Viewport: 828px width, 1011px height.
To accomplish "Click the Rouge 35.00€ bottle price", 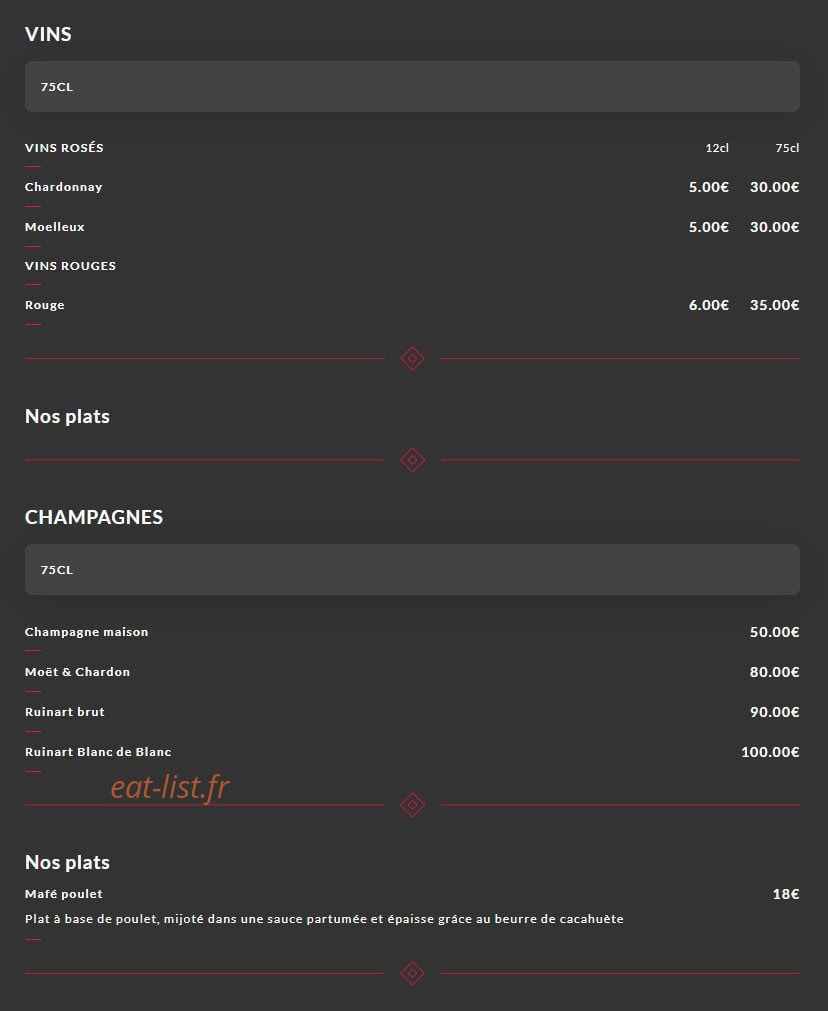I will click(774, 305).
